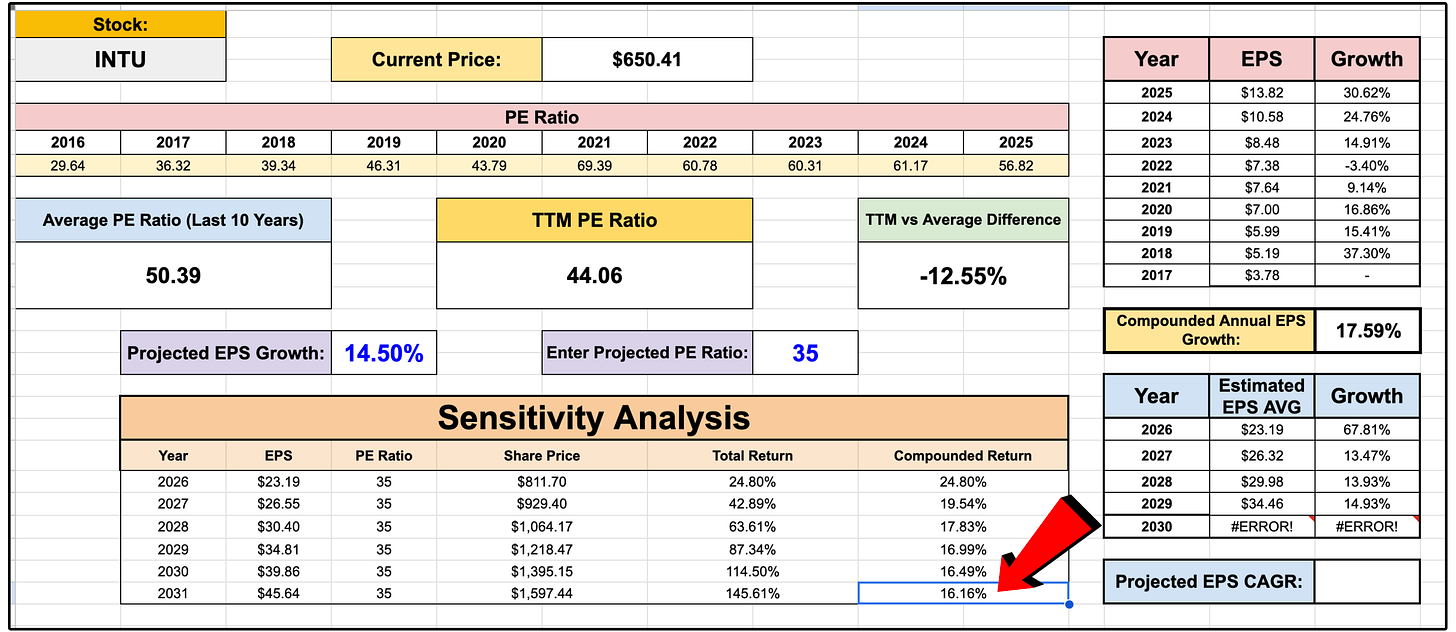
Task: Click the TTM PE Ratio value 44.06
Action: coord(595,275)
